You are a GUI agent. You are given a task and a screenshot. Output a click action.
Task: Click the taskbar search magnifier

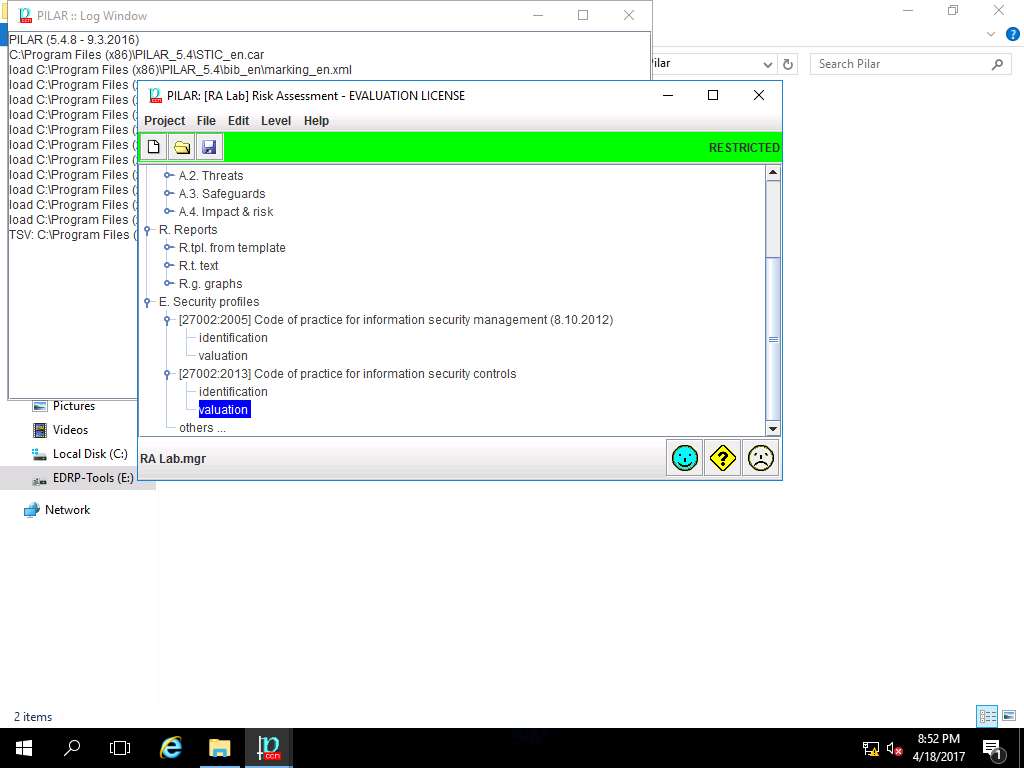pyautogui.click(x=72, y=748)
